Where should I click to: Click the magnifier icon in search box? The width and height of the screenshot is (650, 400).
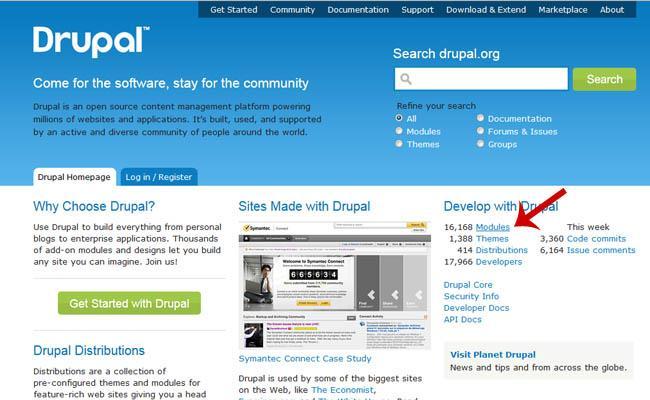pos(406,79)
